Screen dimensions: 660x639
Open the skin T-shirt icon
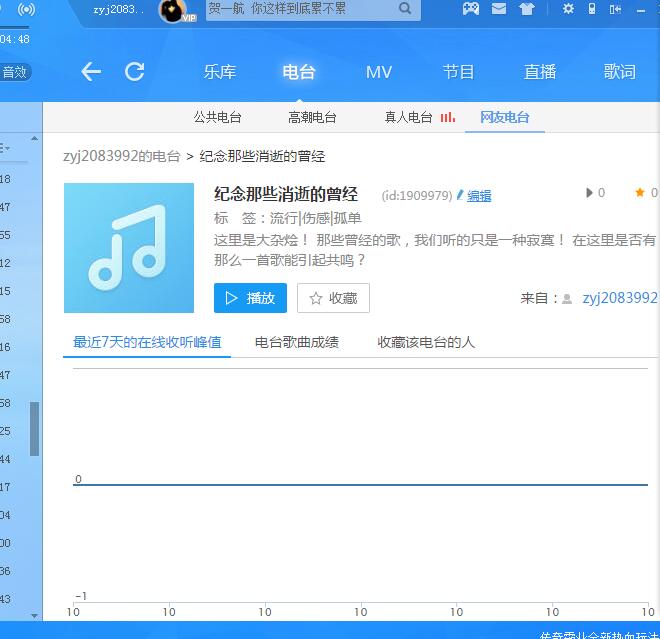coord(527,8)
